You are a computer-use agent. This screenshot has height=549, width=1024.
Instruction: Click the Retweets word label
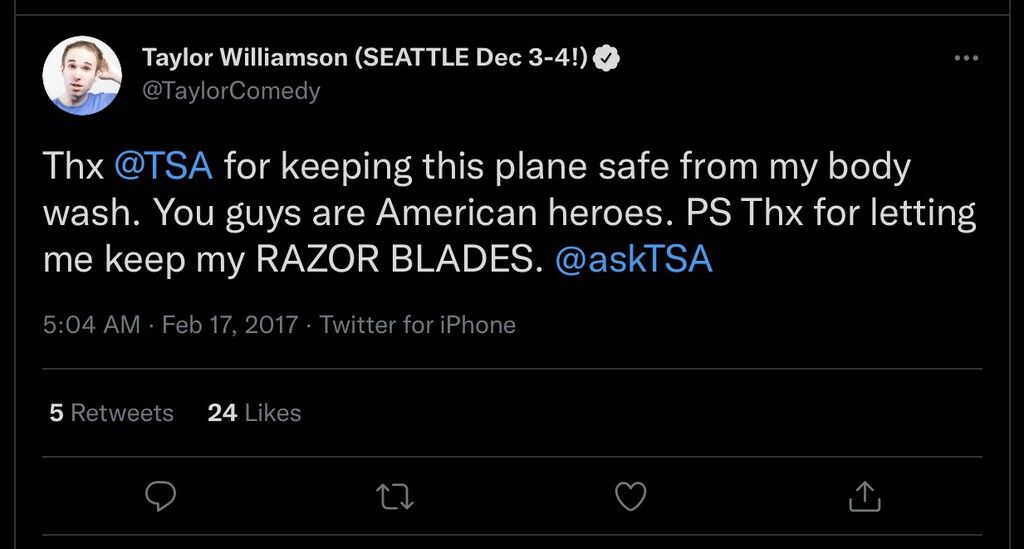[x=122, y=413]
